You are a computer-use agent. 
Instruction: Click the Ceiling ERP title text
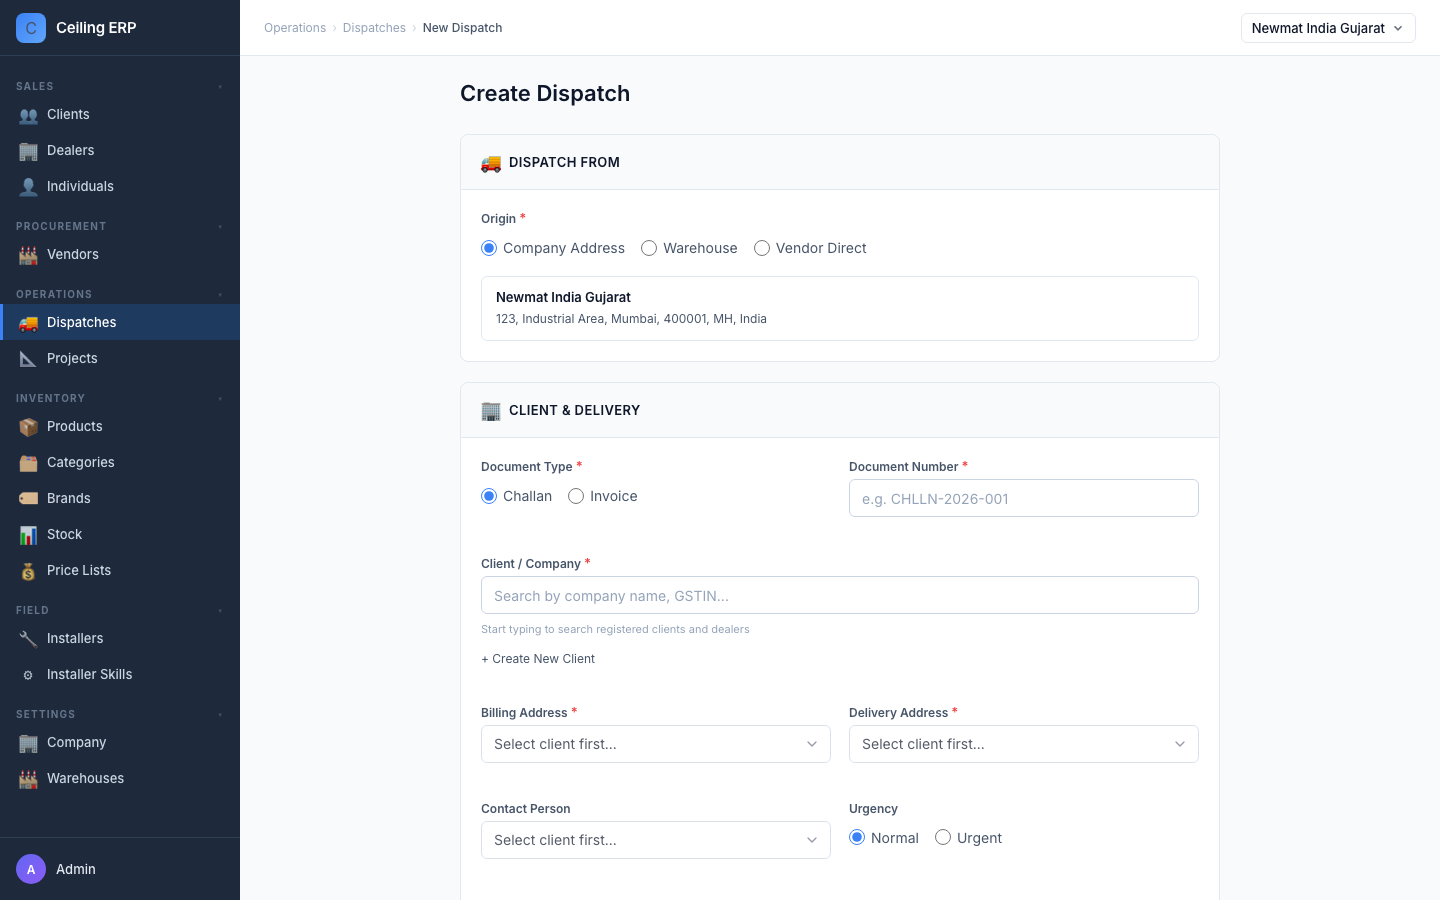[x=96, y=28]
